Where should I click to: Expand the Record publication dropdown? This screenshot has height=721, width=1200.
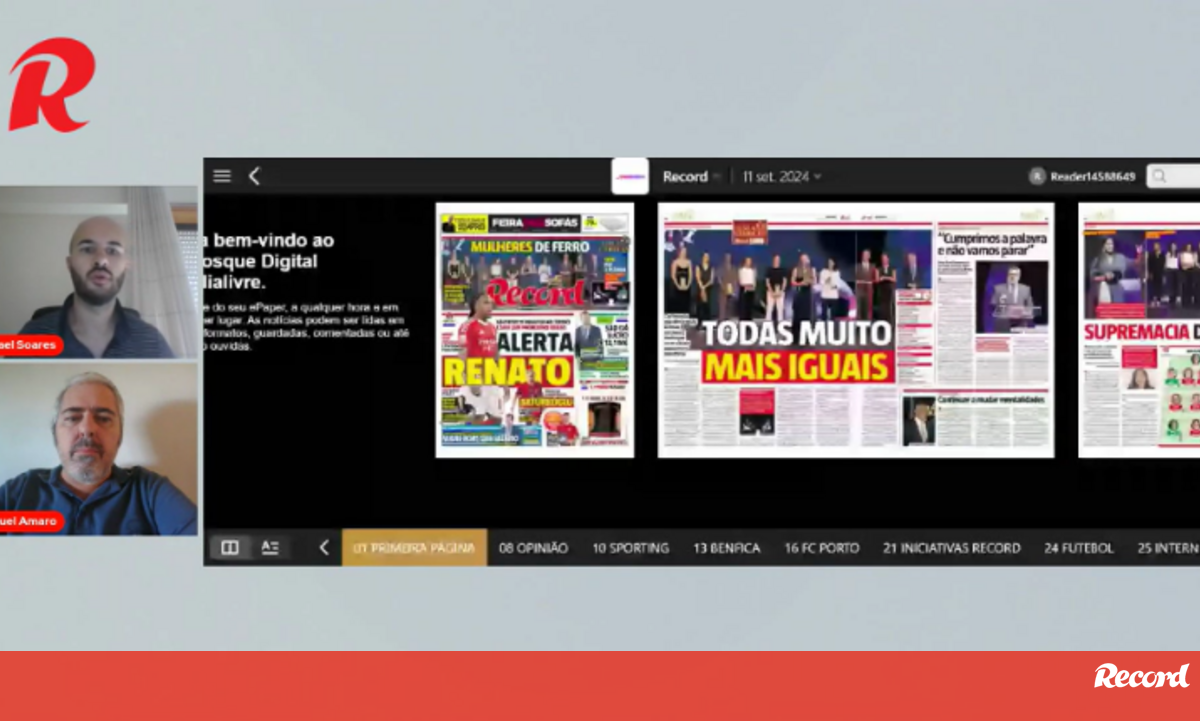tap(692, 177)
